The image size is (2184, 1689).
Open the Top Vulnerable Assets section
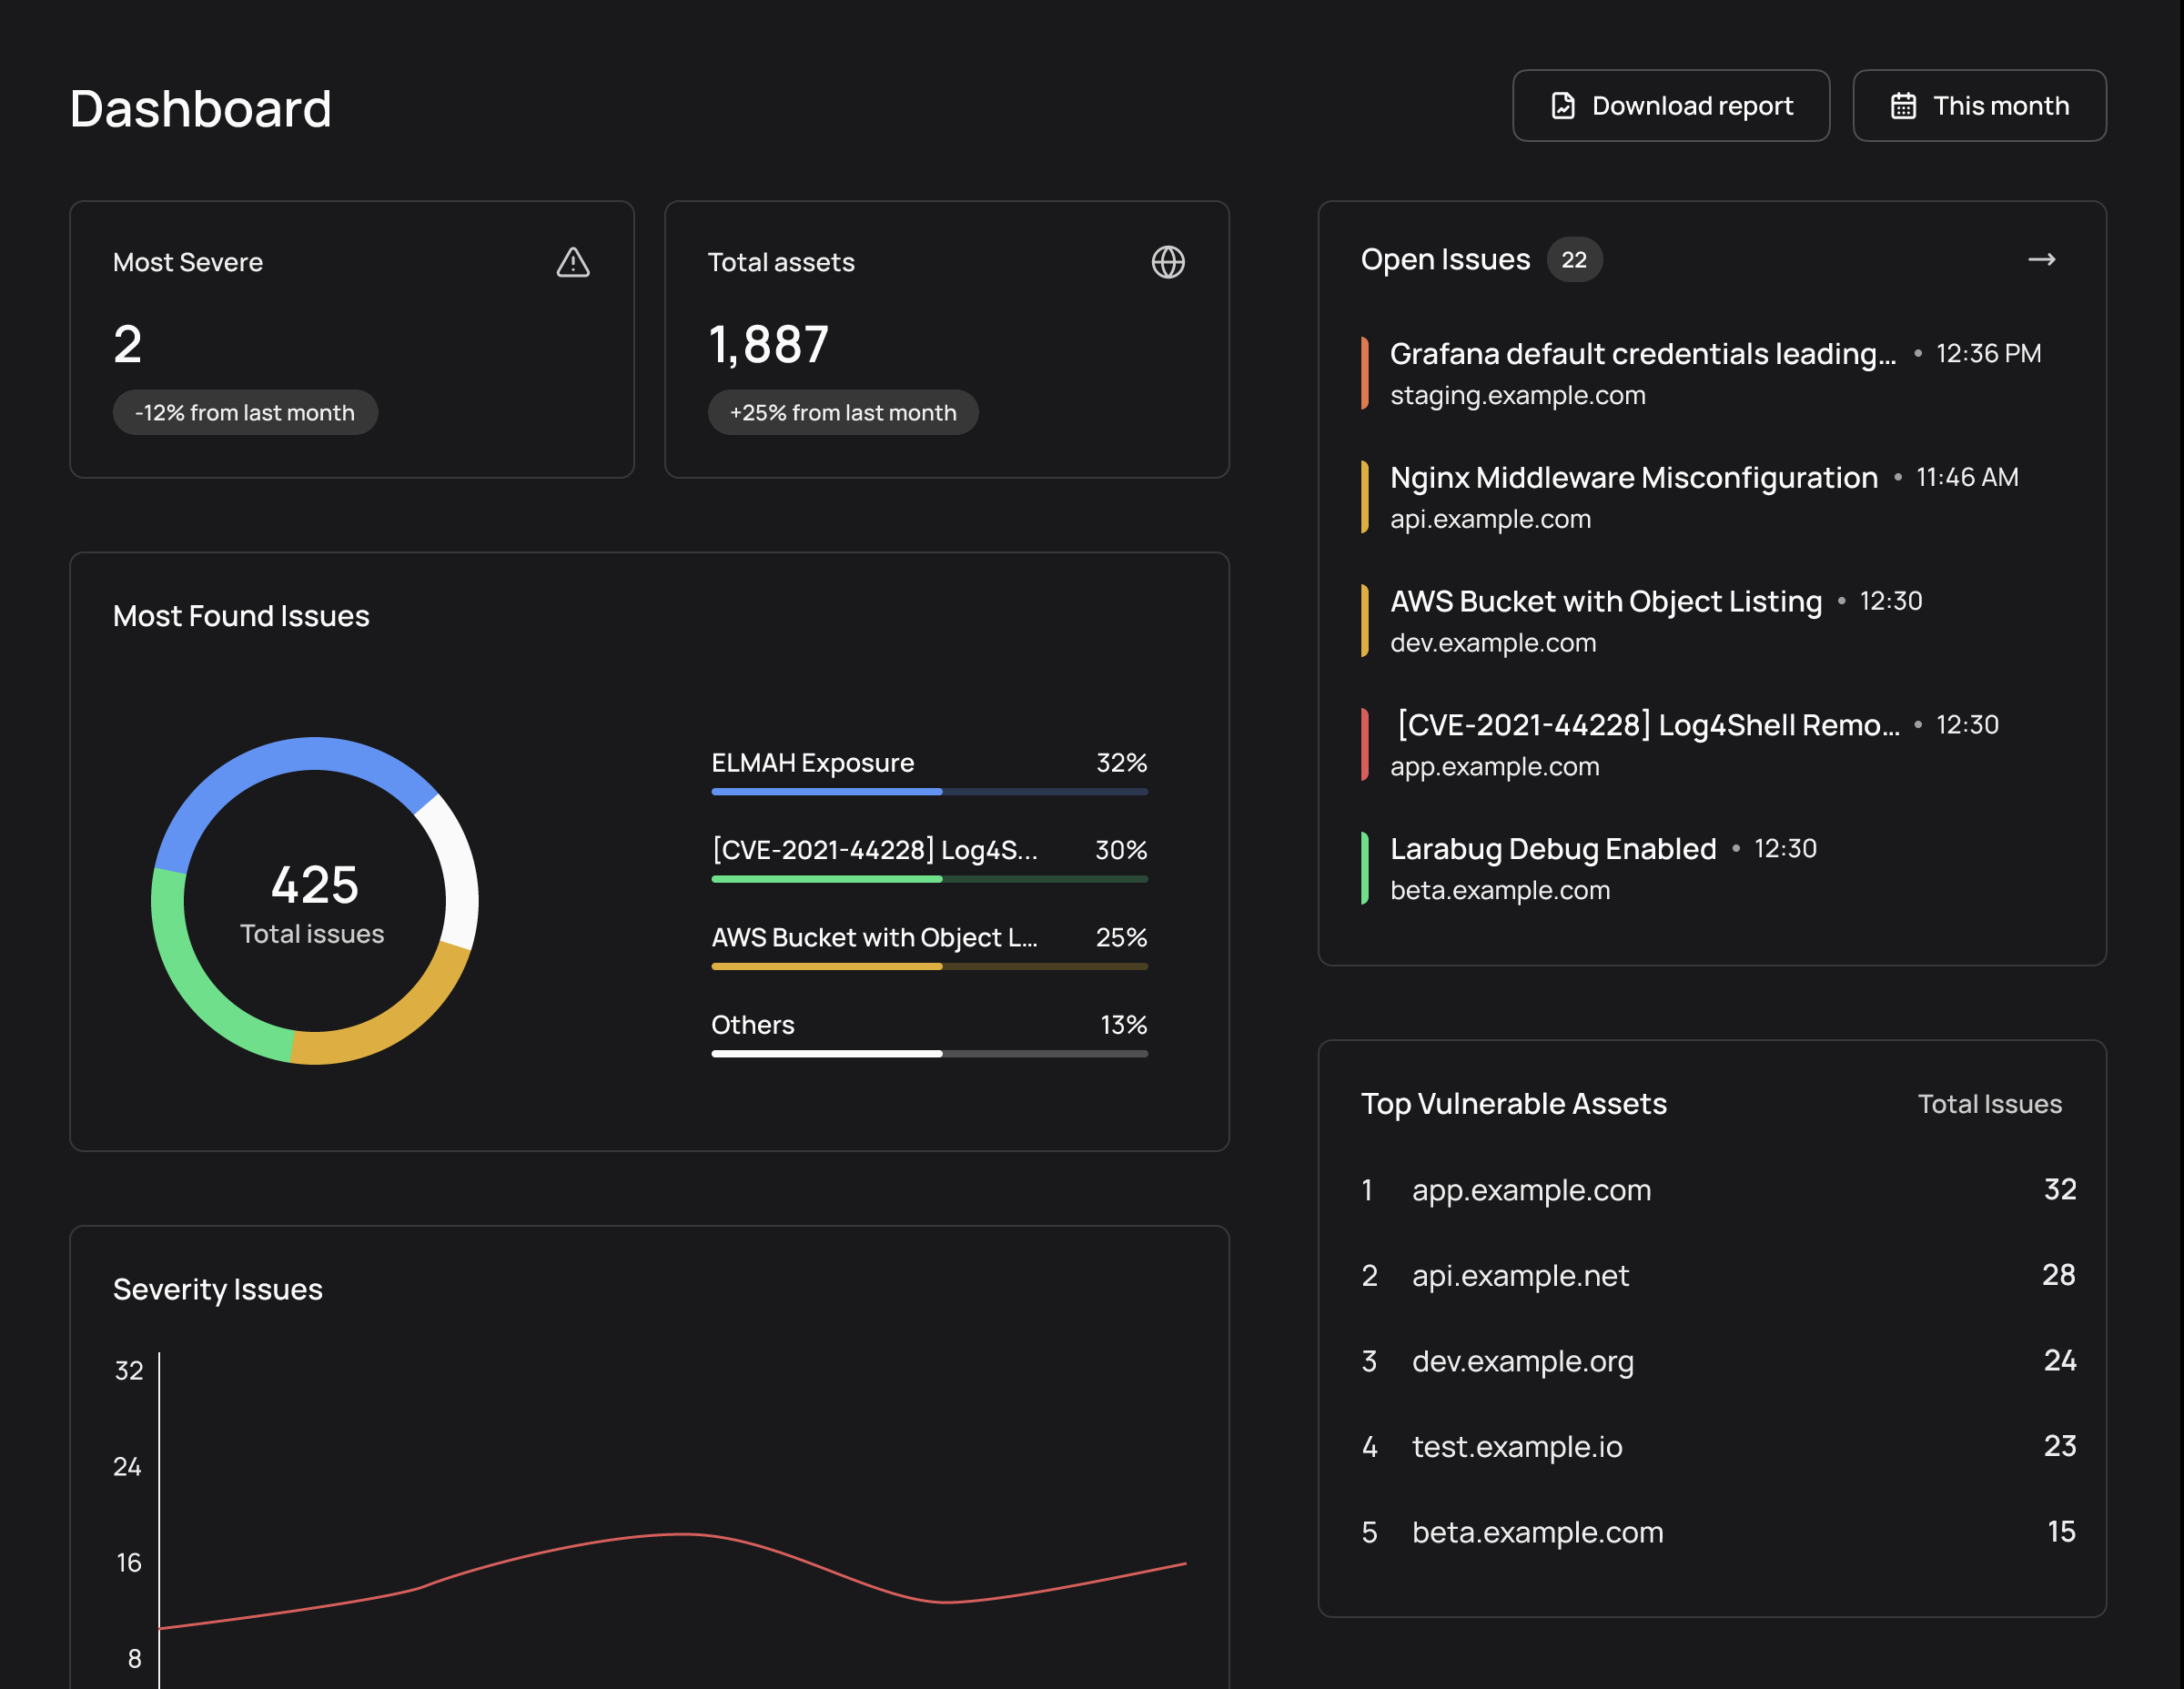1513,1103
